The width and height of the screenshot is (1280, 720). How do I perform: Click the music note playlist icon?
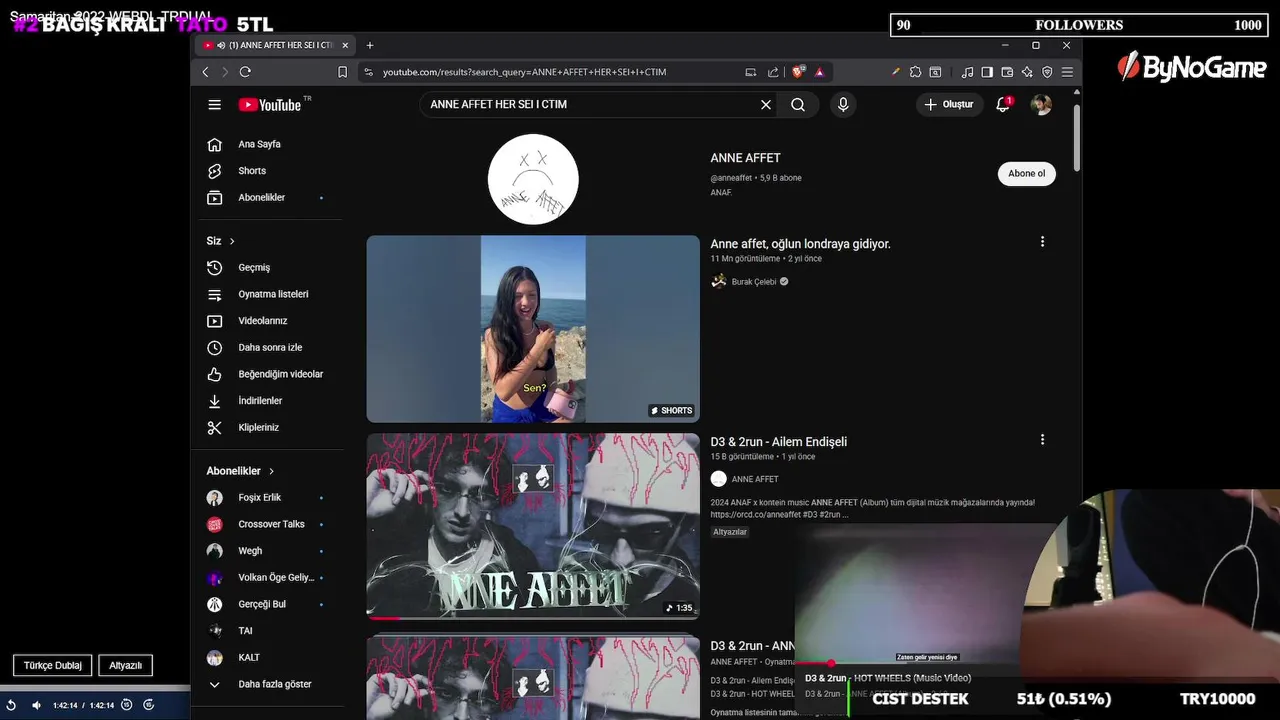coord(967,72)
